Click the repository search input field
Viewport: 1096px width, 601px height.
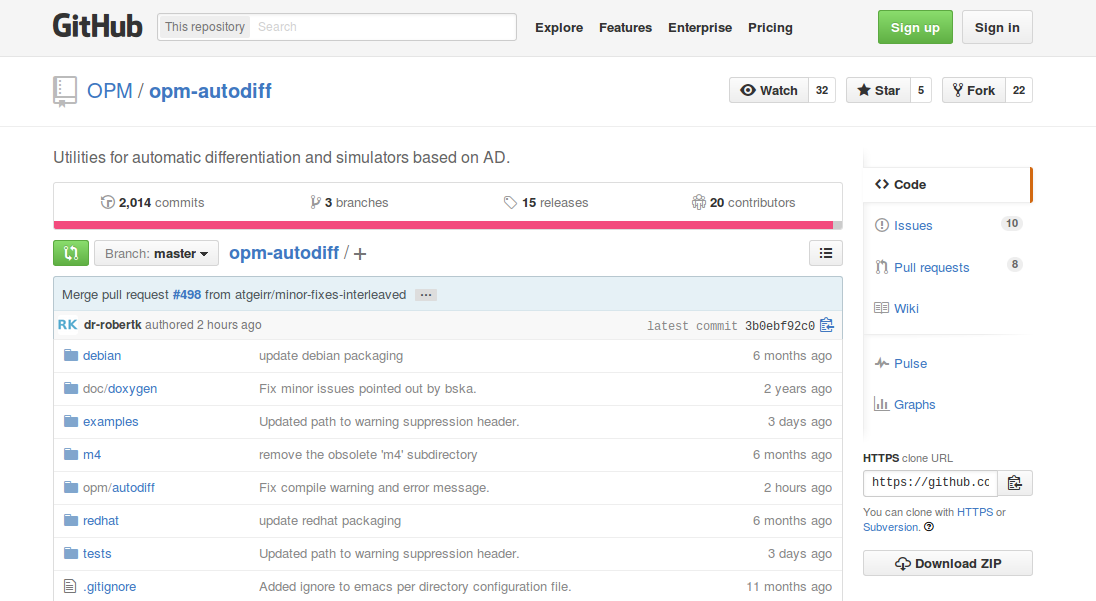pos(383,27)
